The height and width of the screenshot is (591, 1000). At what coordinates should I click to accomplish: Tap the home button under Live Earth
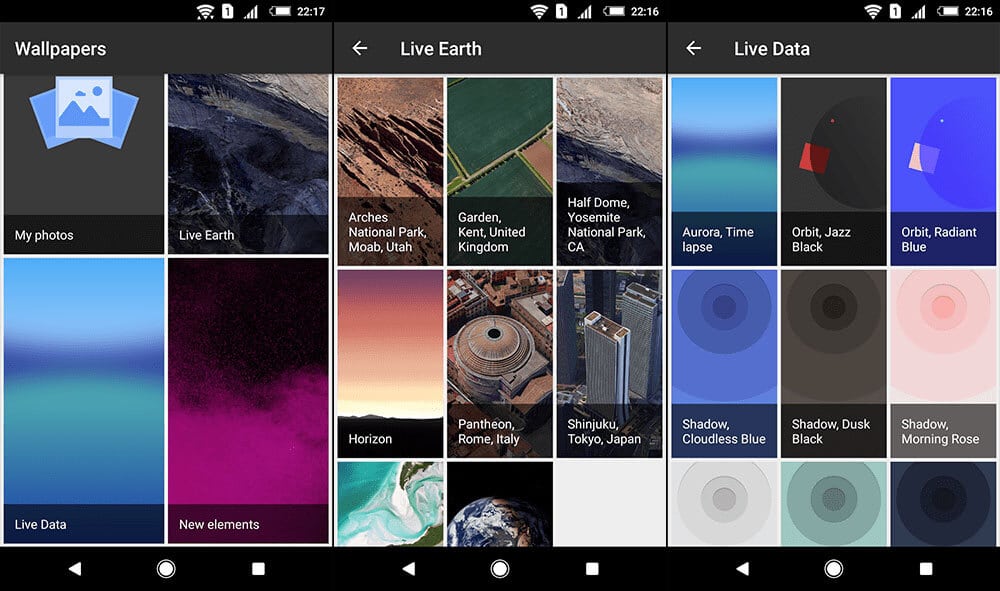coord(500,569)
